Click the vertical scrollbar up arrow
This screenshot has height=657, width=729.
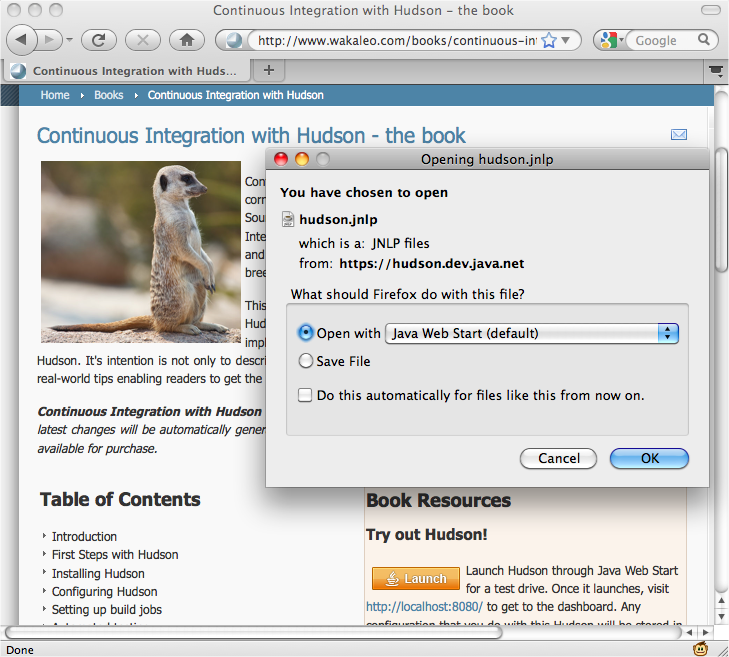tap(722, 601)
